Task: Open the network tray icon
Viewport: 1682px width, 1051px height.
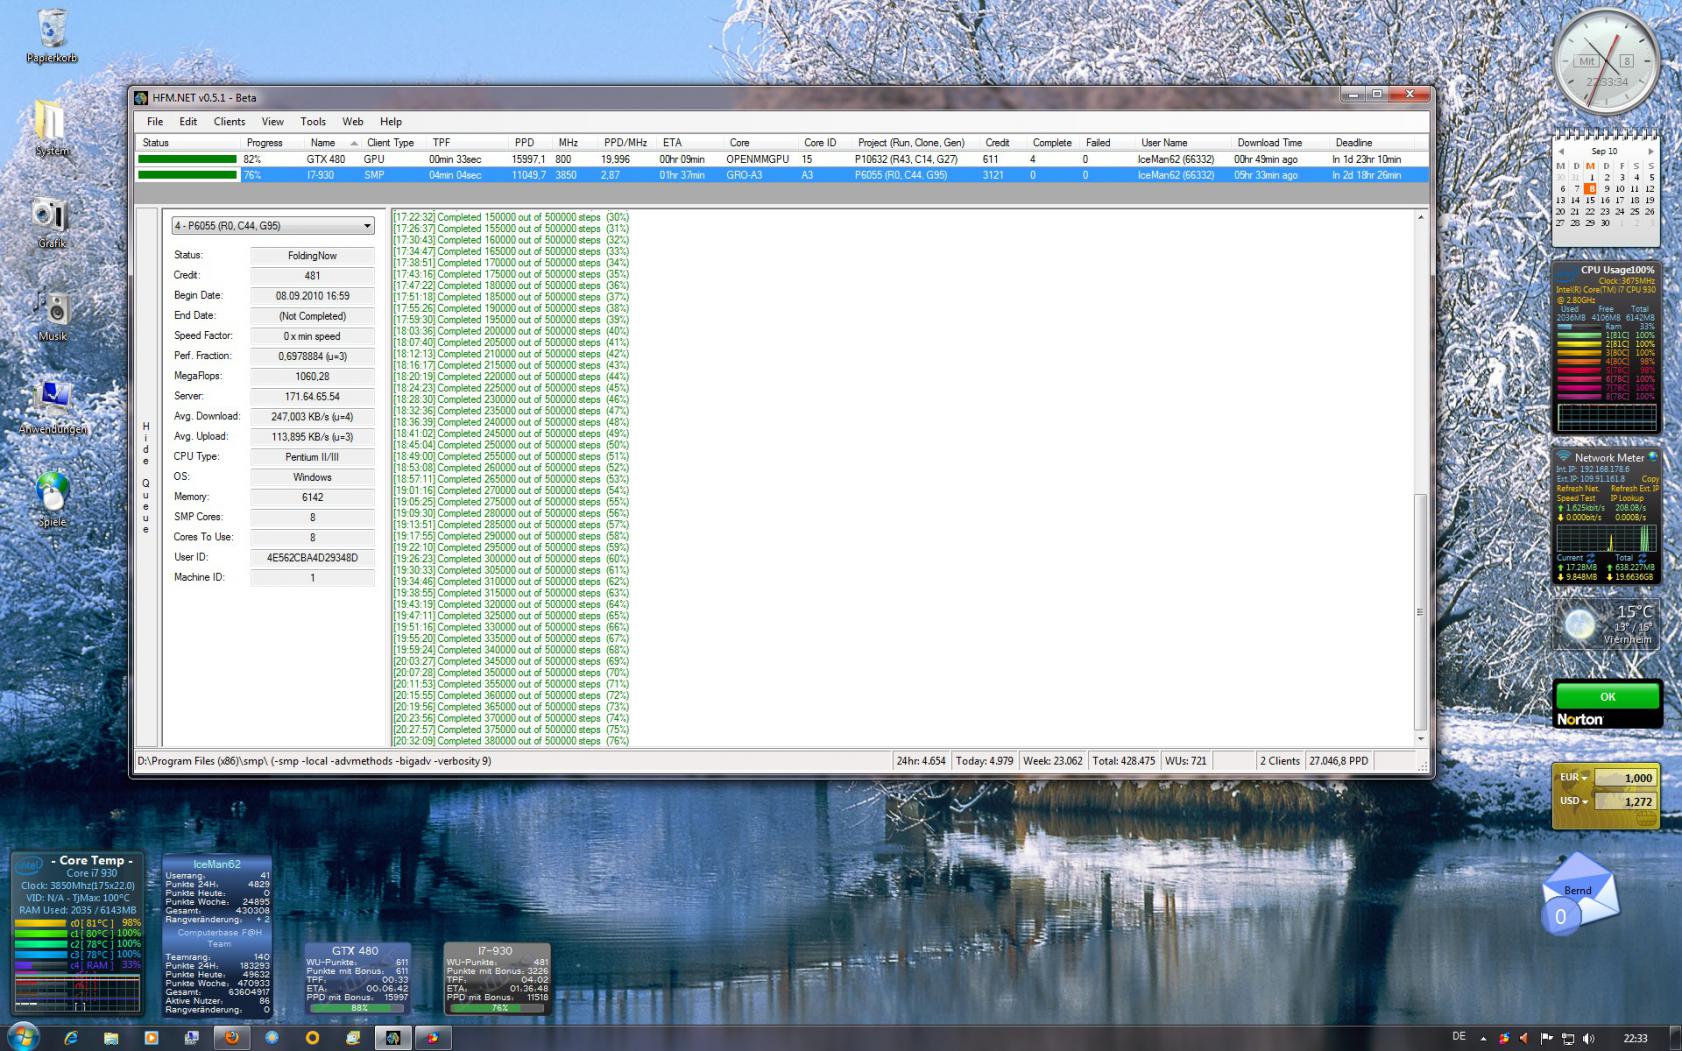Action: point(1568,1038)
